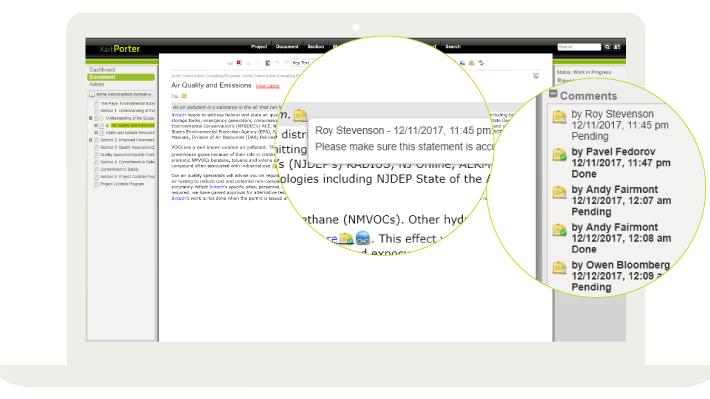The image size is (710, 399).
Task: Open the style dropdown in the editor toolbar
Action: 300,63
